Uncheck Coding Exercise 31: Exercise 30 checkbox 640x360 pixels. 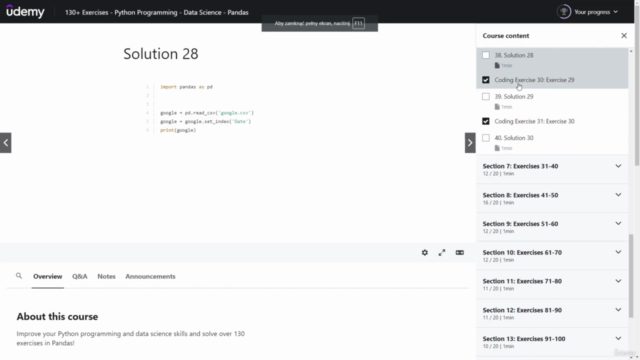(486, 121)
